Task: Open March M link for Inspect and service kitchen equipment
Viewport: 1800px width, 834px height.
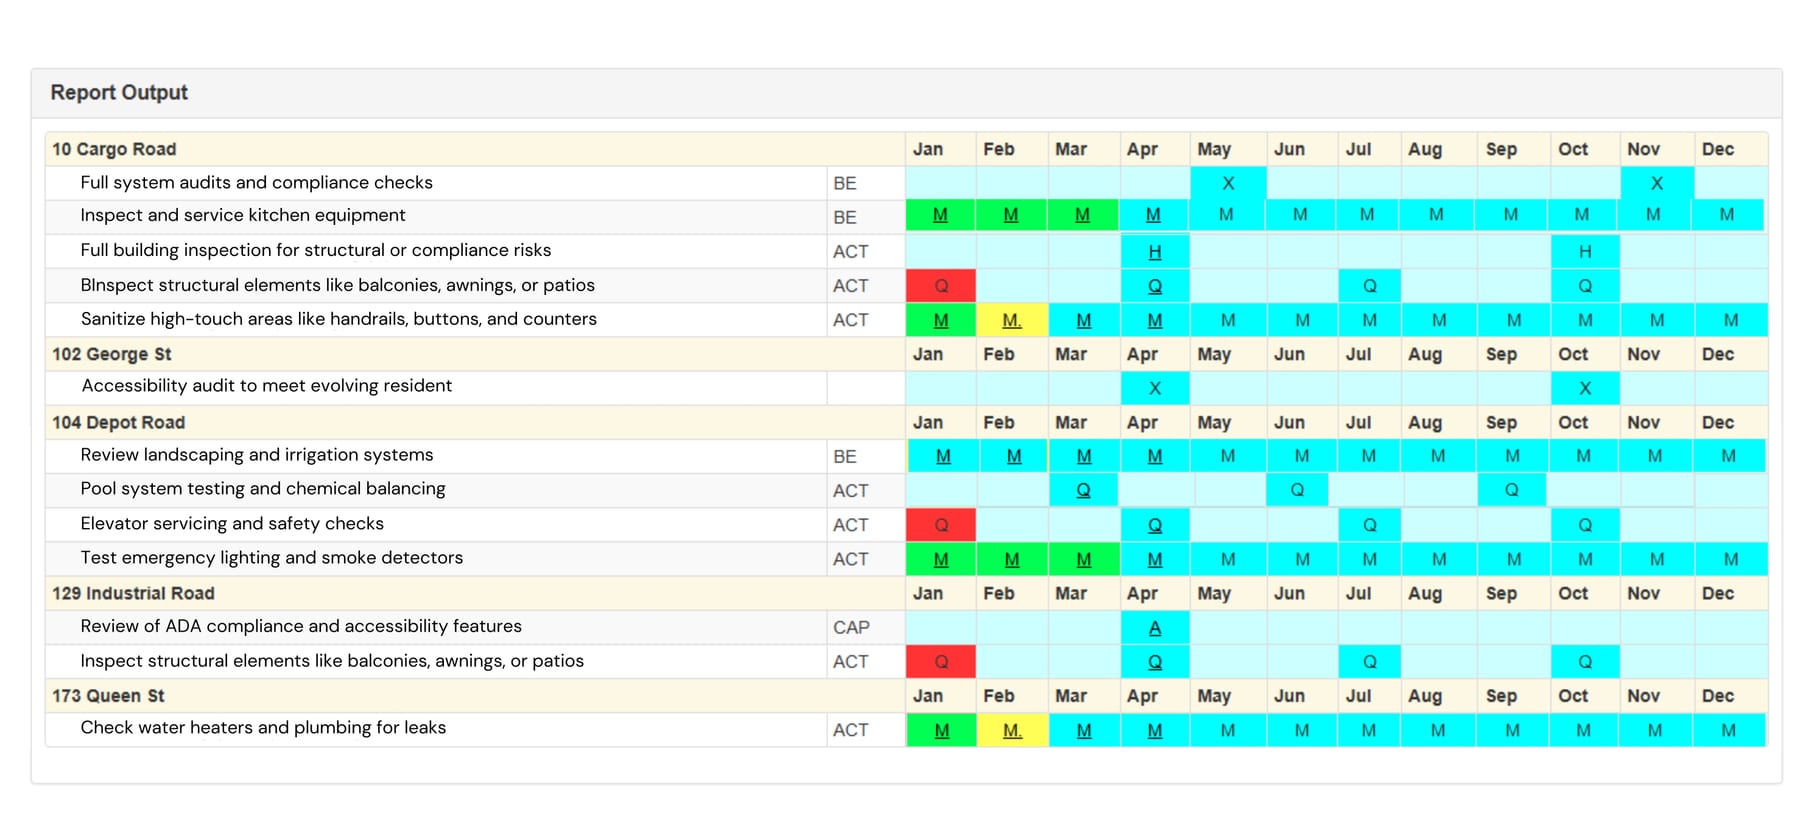Action: pos(1082,215)
